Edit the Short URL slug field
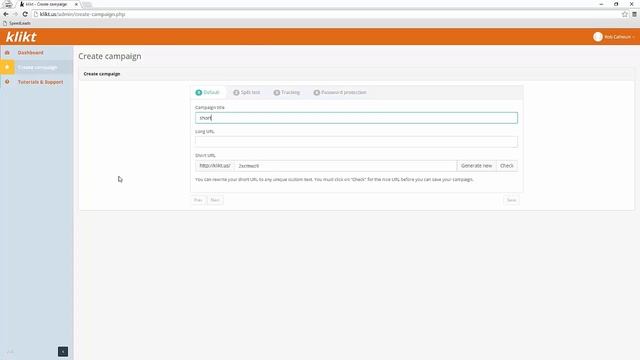The width and height of the screenshot is (640, 360). coord(346,166)
